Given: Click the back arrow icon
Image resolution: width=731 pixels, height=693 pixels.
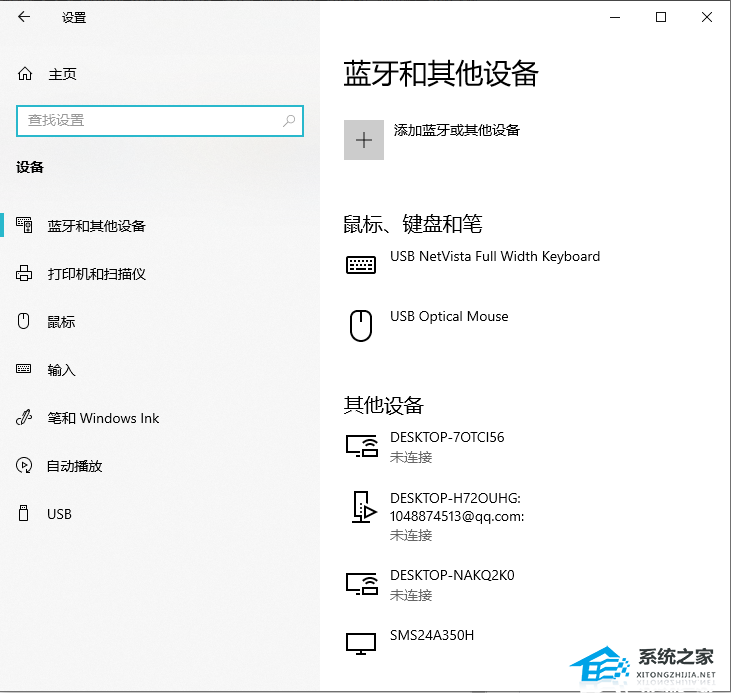Looking at the screenshot, I should click(24, 17).
